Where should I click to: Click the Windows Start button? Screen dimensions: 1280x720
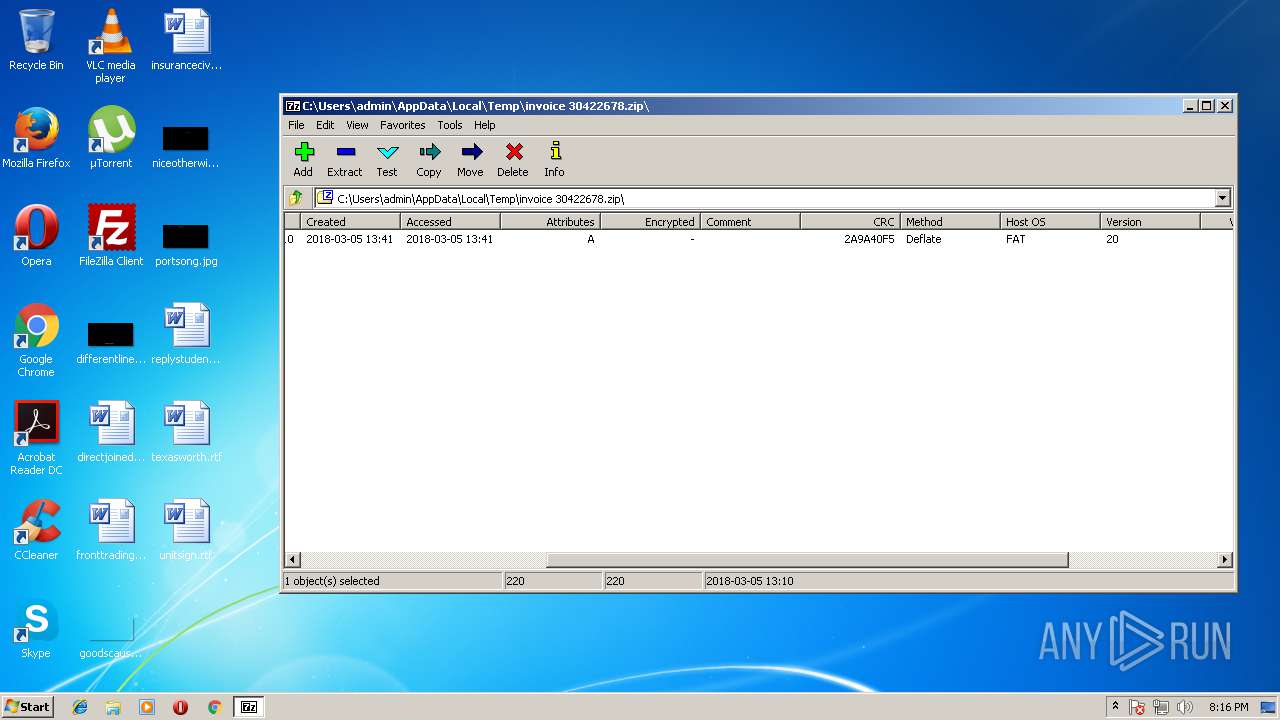pyautogui.click(x=28, y=707)
